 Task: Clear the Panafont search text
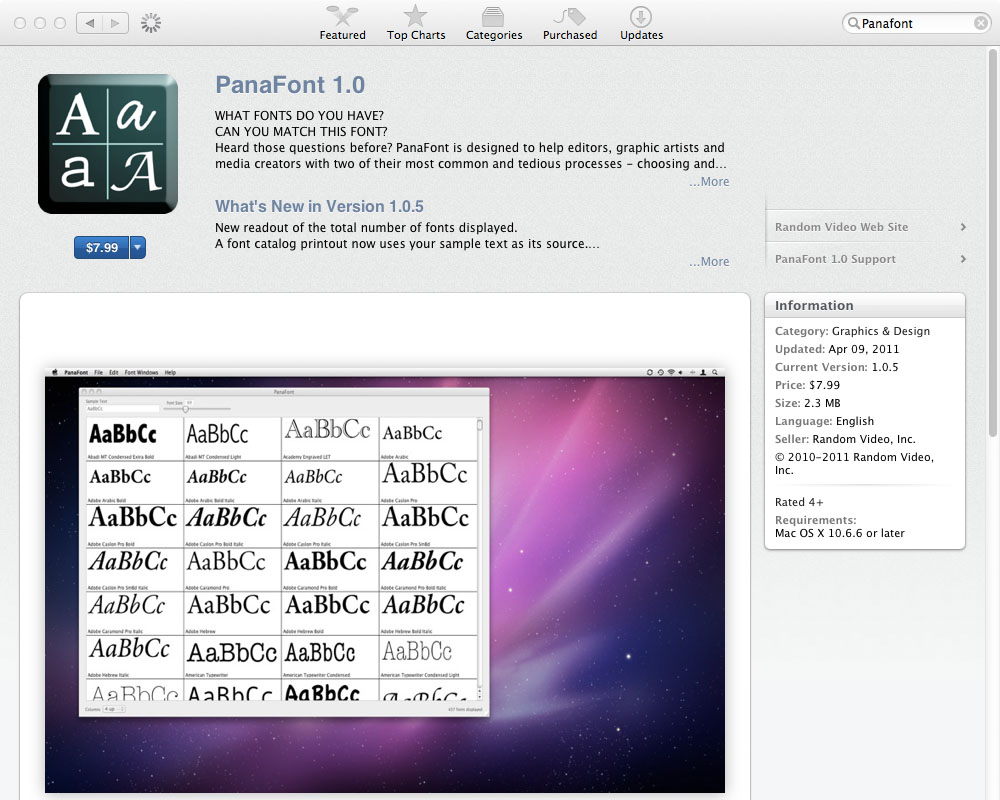pyautogui.click(x=980, y=24)
